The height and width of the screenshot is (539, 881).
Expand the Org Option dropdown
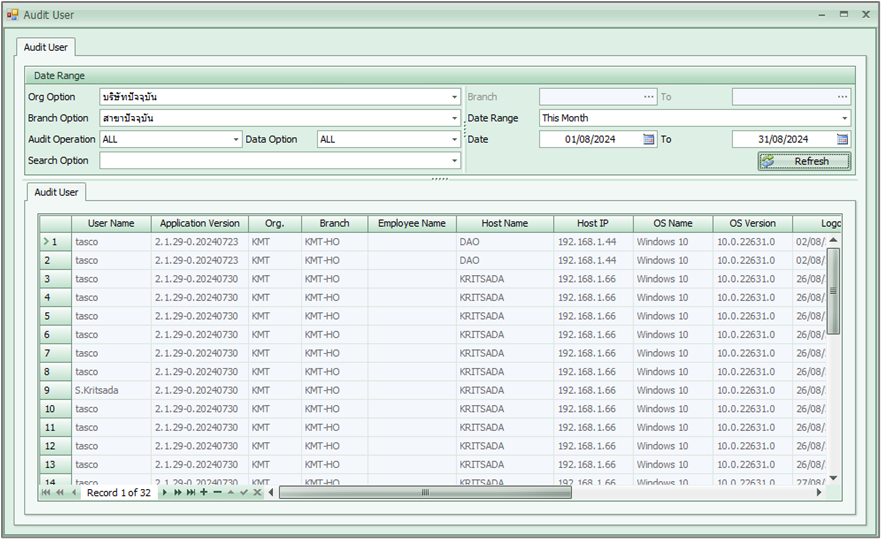click(x=455, y=97)
